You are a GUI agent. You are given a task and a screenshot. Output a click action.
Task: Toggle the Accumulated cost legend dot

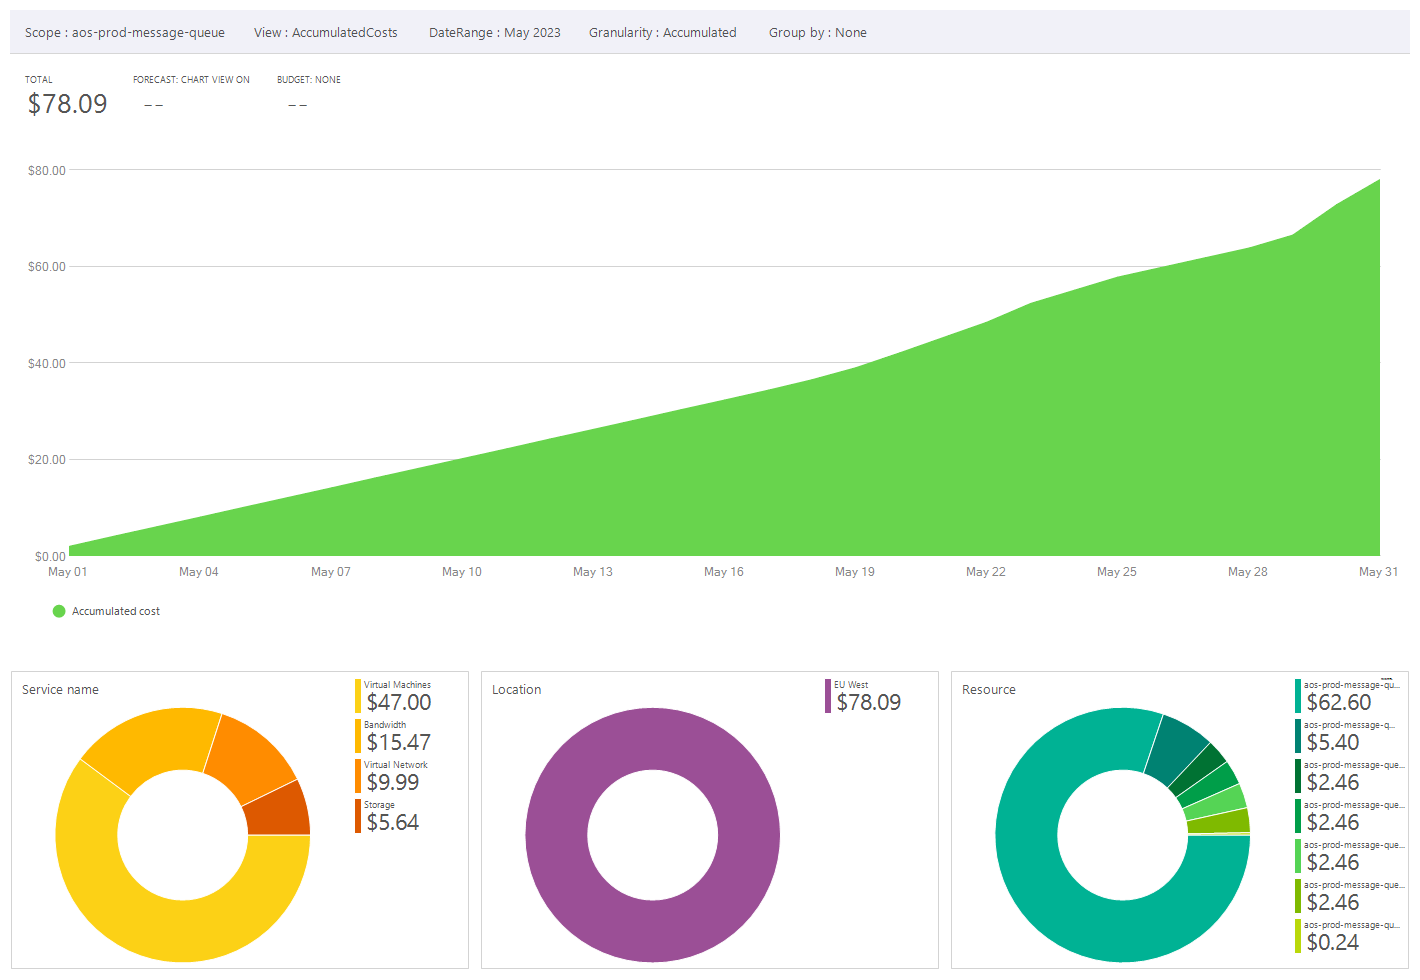coord(59,611)
